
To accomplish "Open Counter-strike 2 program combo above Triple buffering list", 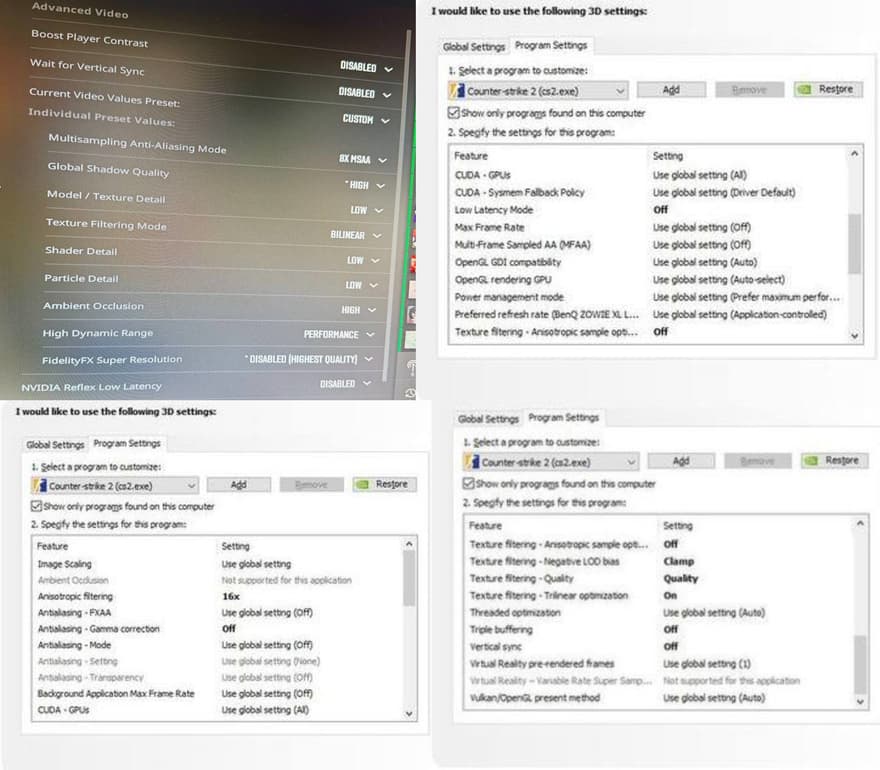I will (551, 462).
